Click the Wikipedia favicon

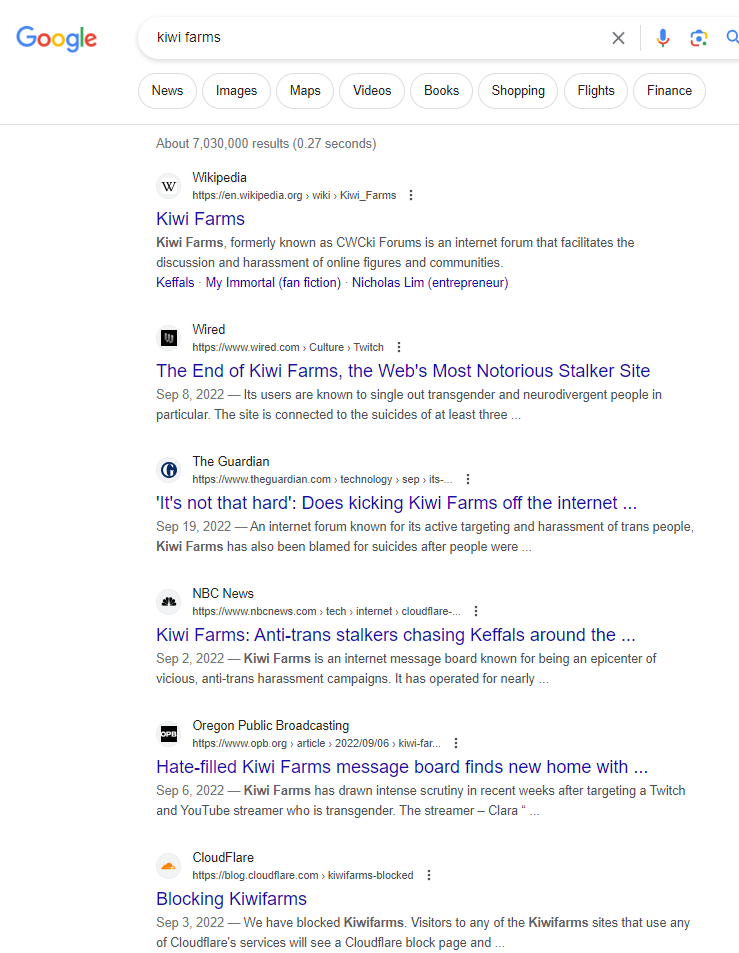coord(169,186)
